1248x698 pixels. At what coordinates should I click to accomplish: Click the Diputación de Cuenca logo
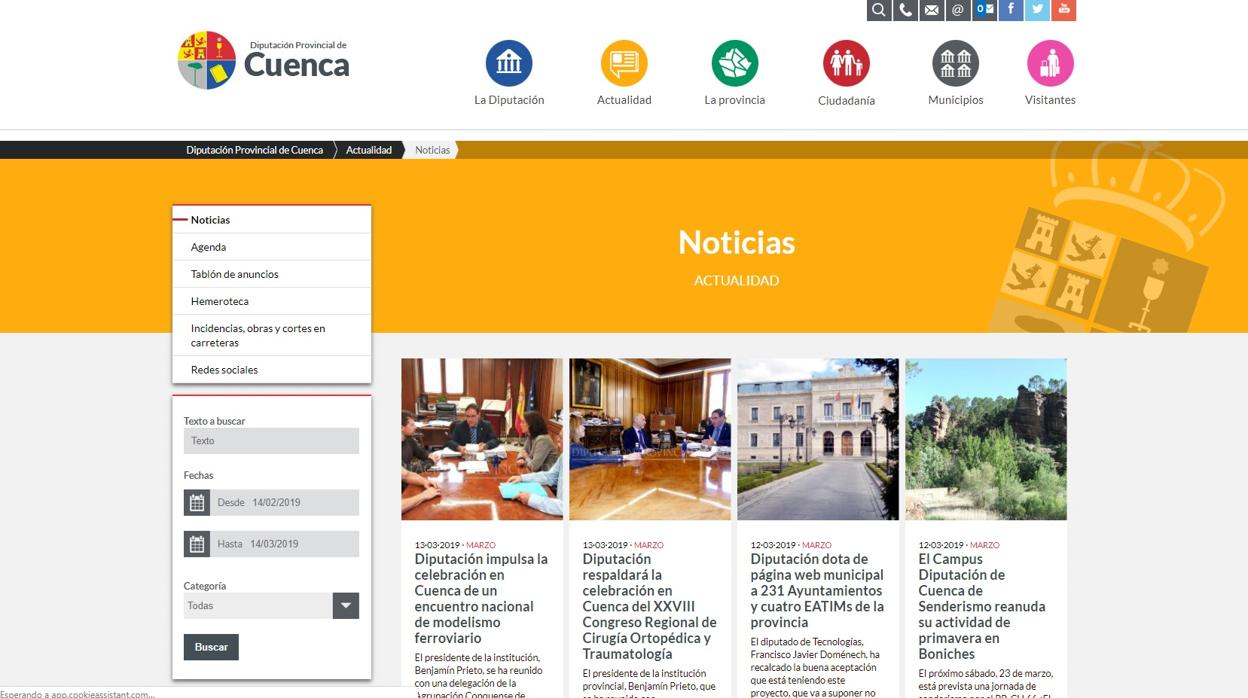264,61
